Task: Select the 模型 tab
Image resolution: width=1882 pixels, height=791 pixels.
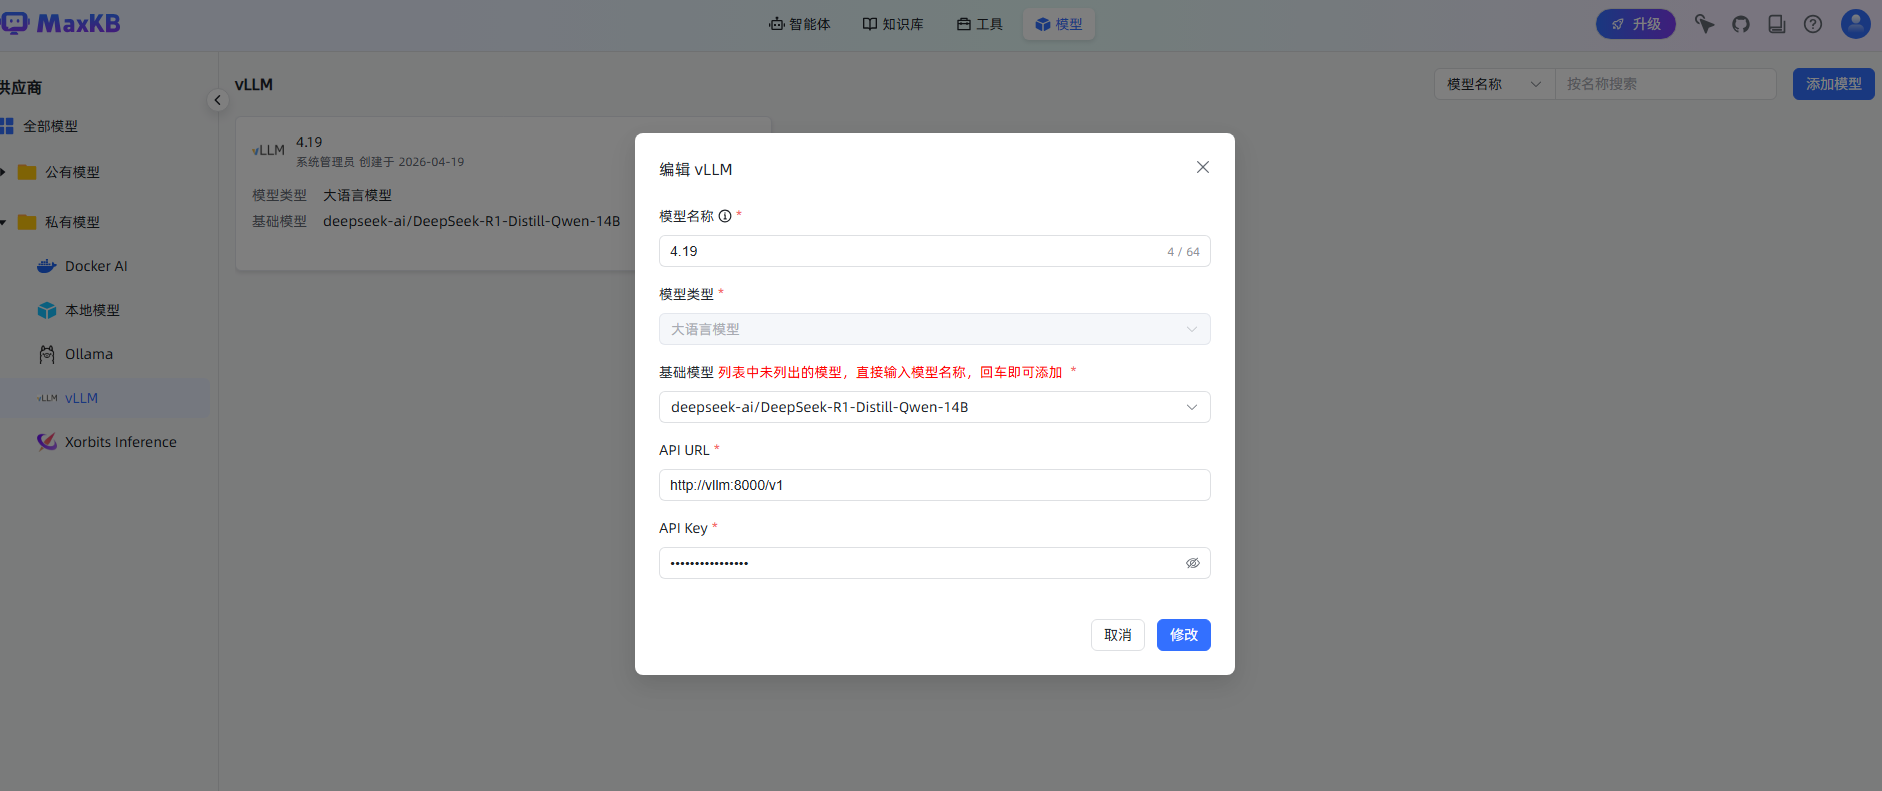Action: (1058, 24)
